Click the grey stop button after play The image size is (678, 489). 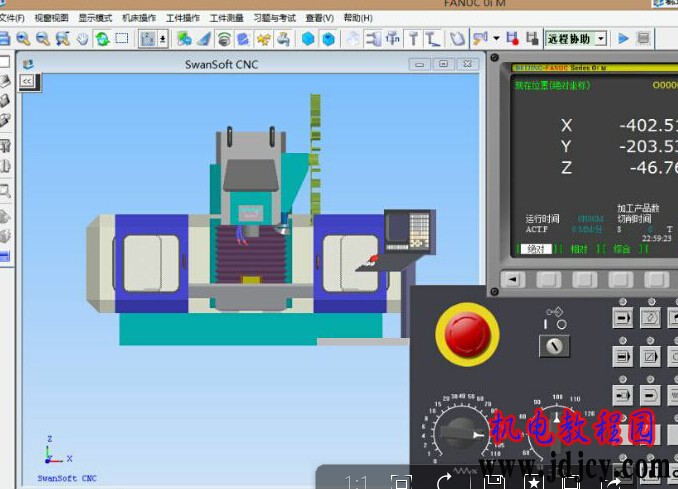click(x=643, y=38)
